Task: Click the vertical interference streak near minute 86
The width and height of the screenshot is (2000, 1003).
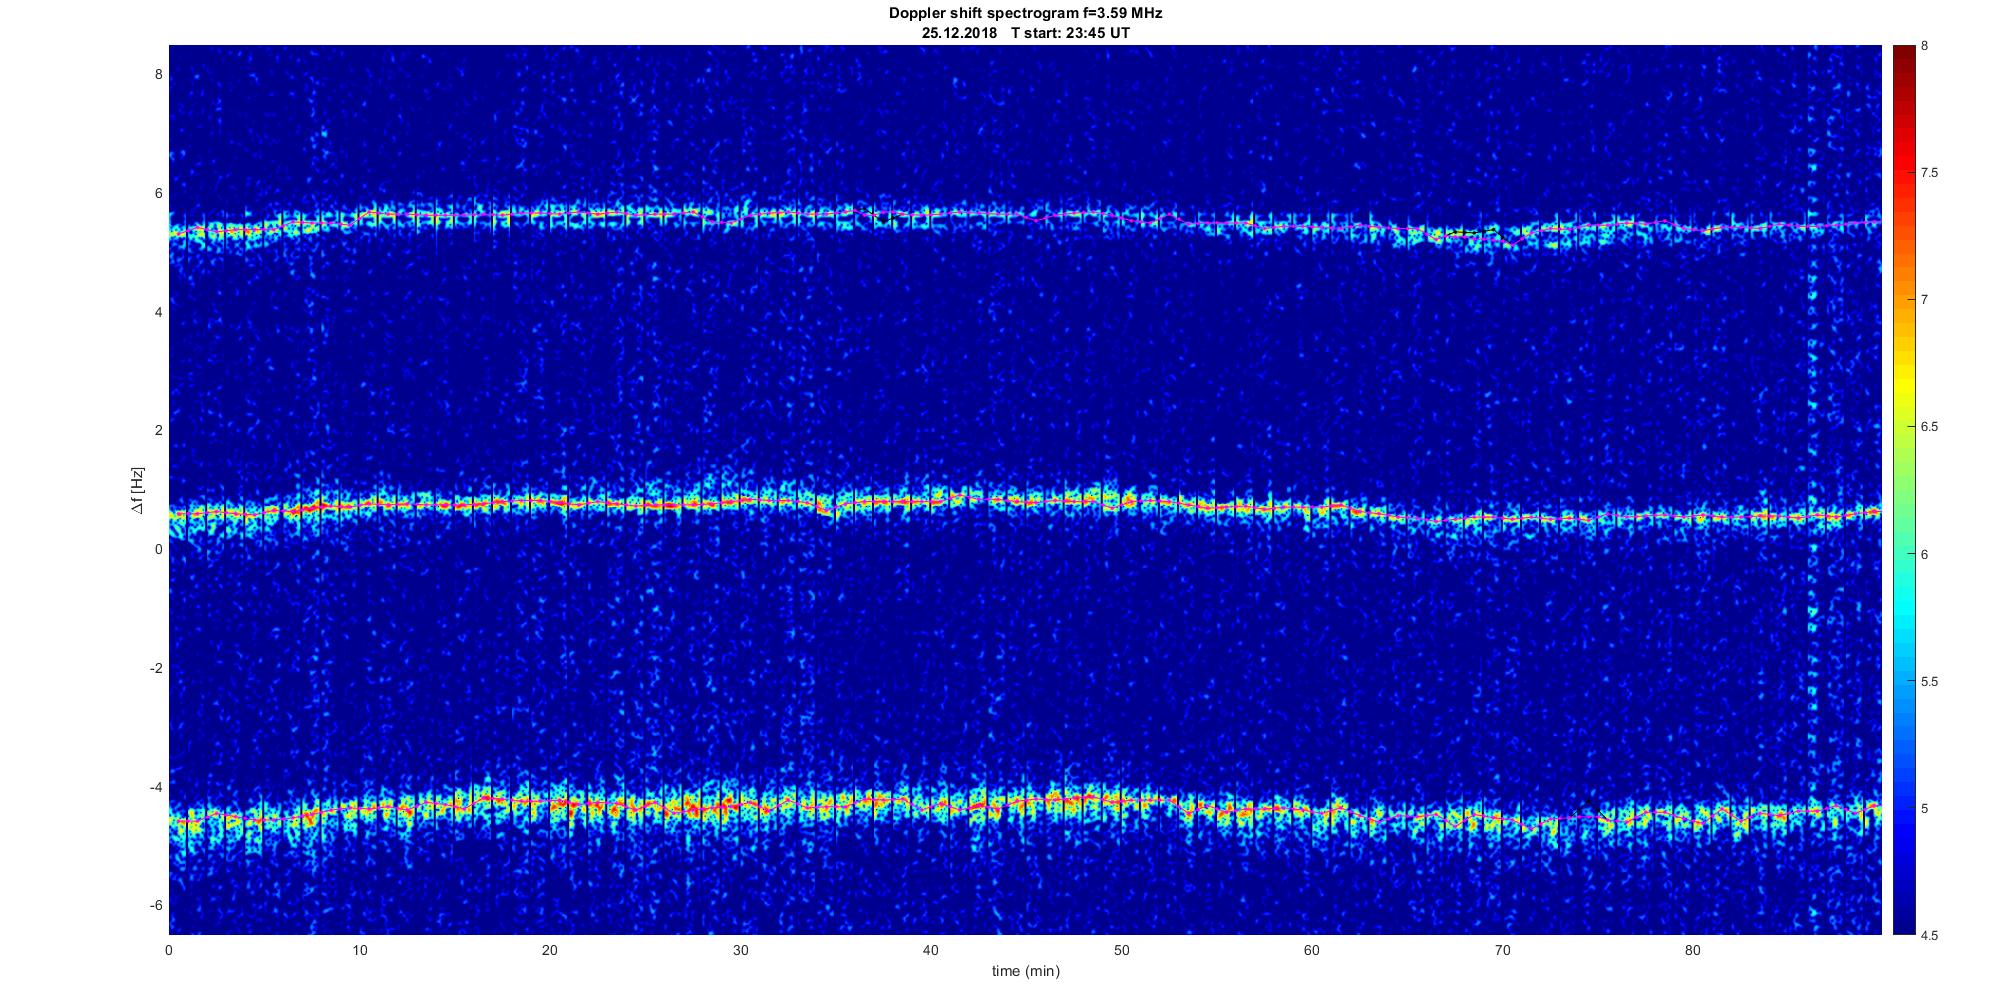Action: tap(1812, 490)
